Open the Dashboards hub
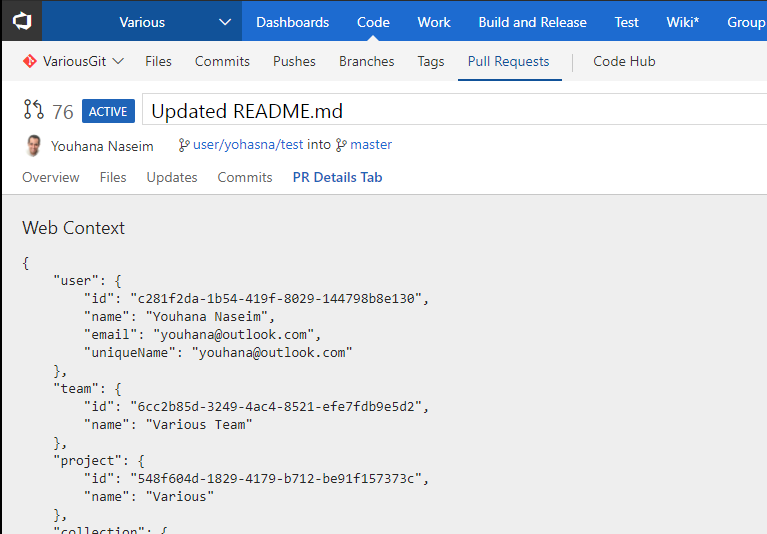 coord(293,22)
